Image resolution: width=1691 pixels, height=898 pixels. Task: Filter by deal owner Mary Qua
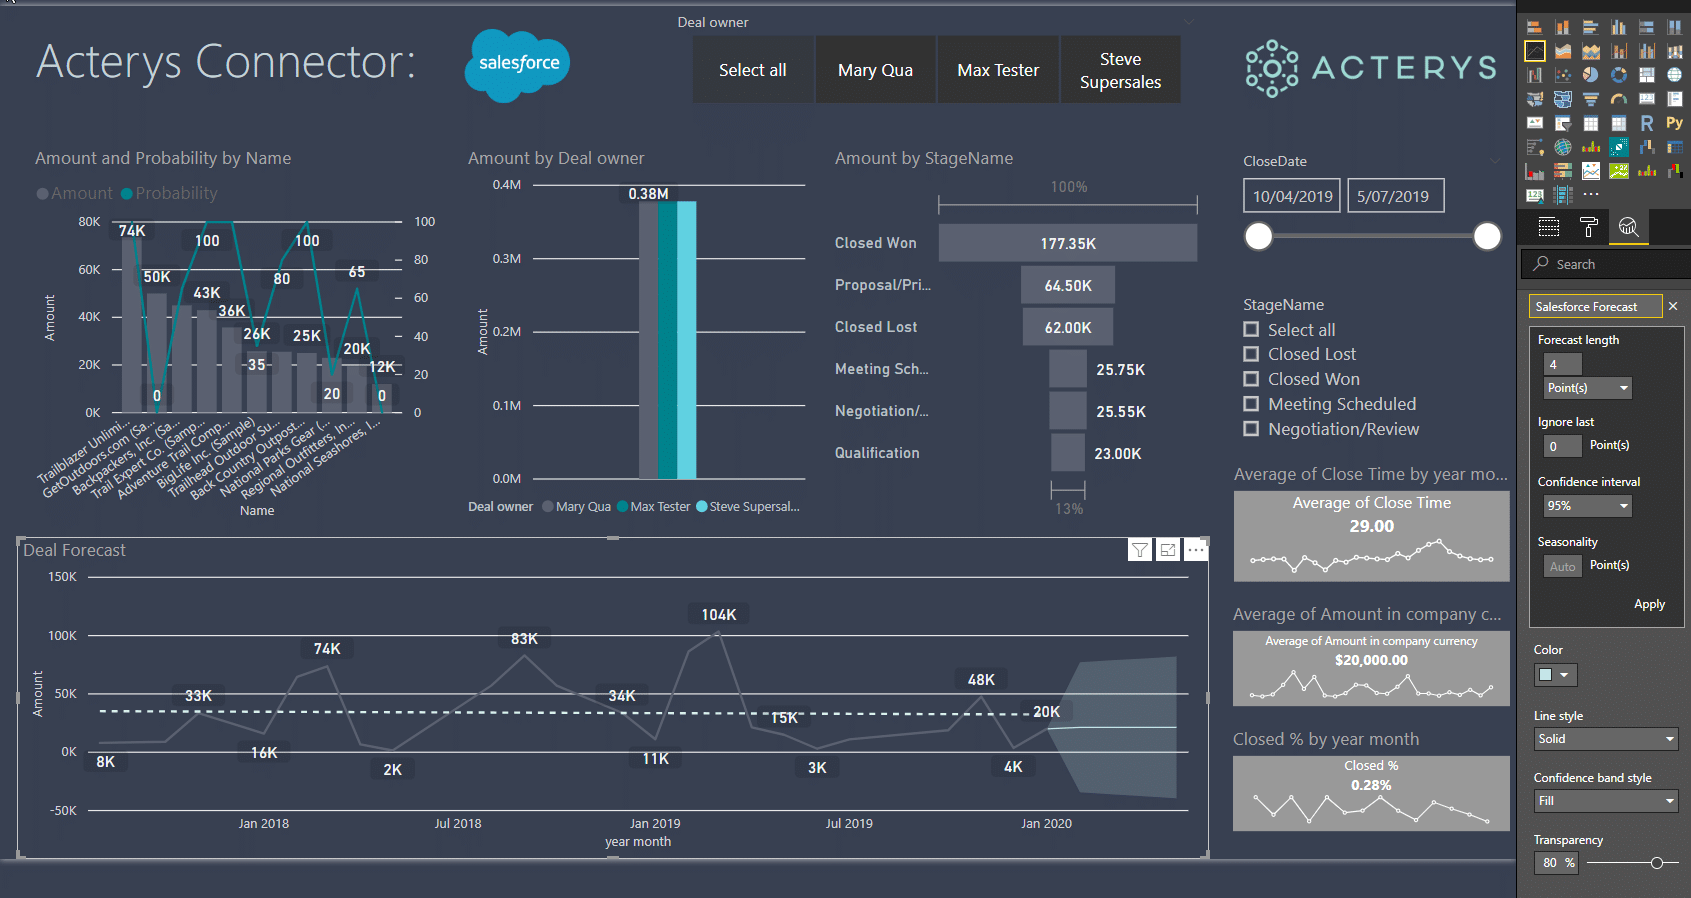tap(875, 70)
